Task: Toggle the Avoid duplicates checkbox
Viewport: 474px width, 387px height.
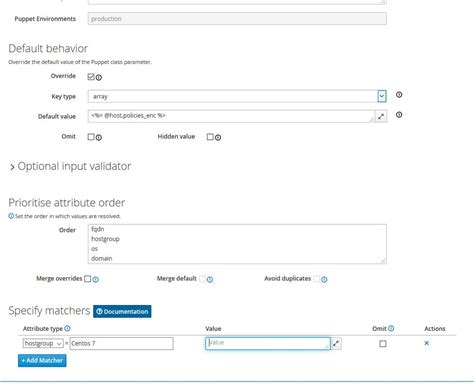Action: [317, 279]
